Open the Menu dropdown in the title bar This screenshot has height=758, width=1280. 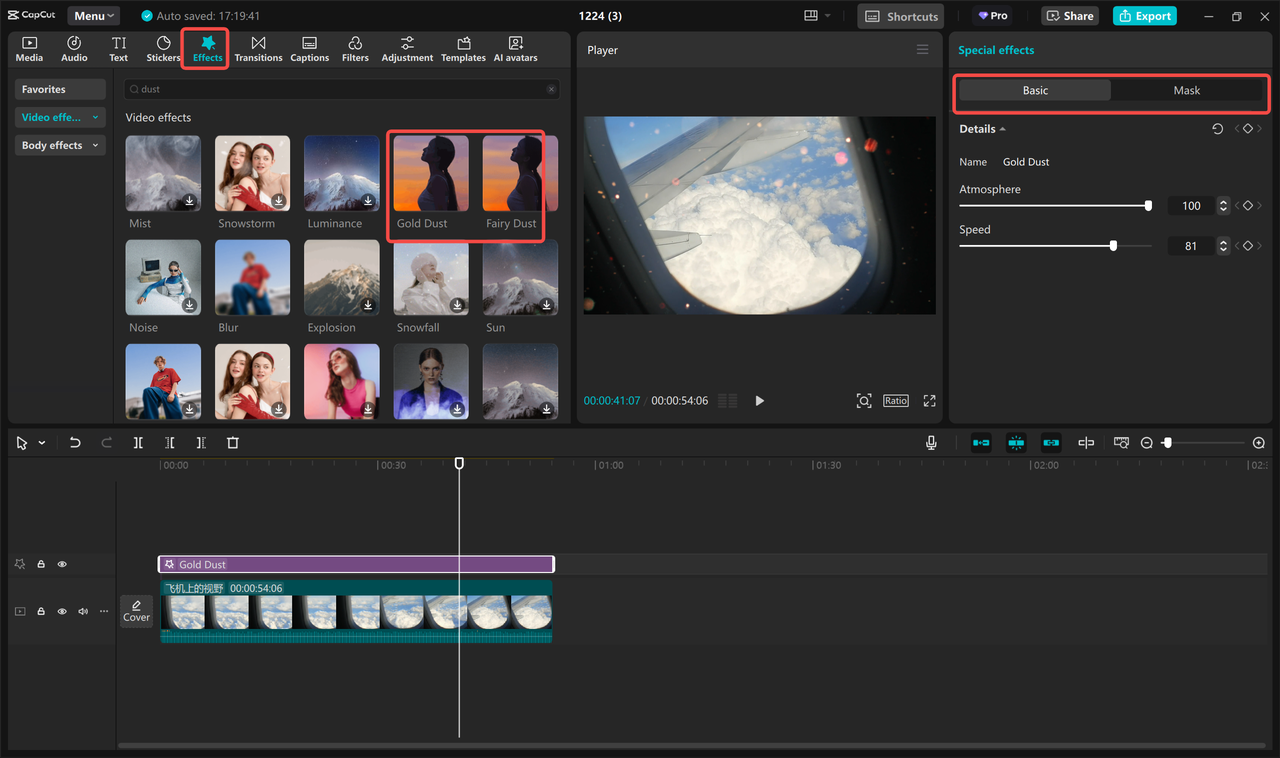click(93, 15)
